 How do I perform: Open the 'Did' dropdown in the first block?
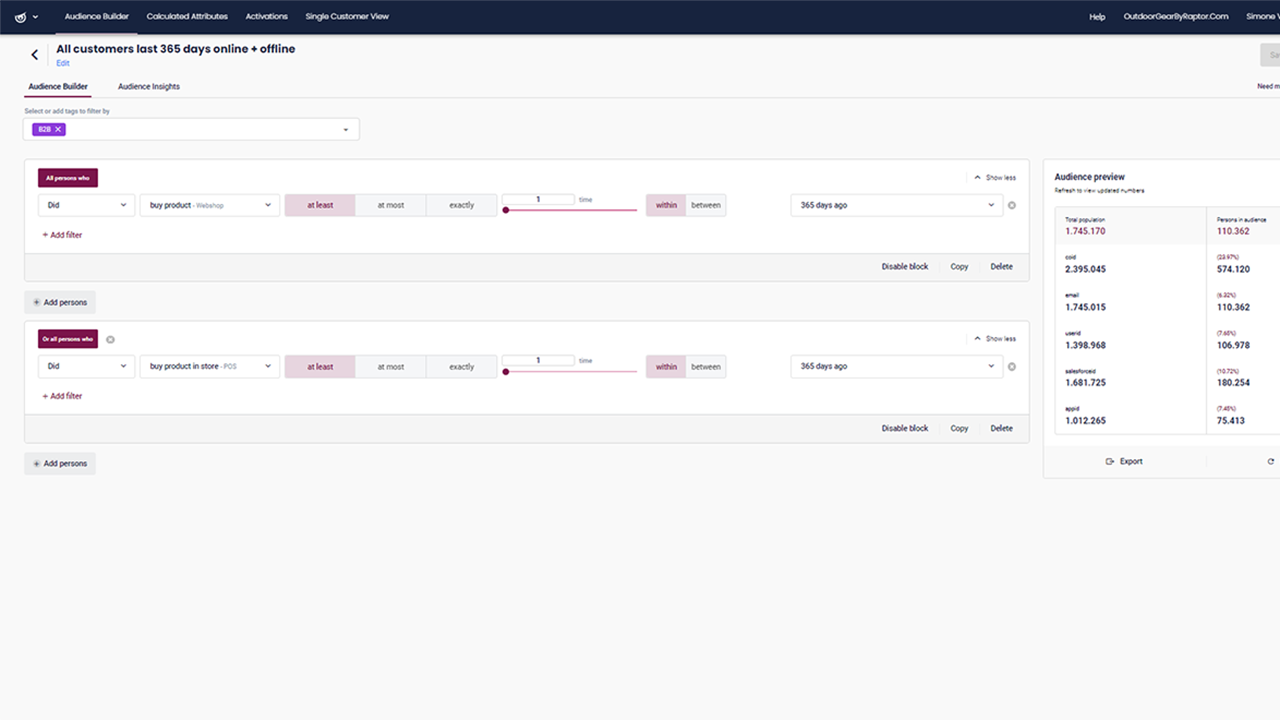click(x=86, y=205)
